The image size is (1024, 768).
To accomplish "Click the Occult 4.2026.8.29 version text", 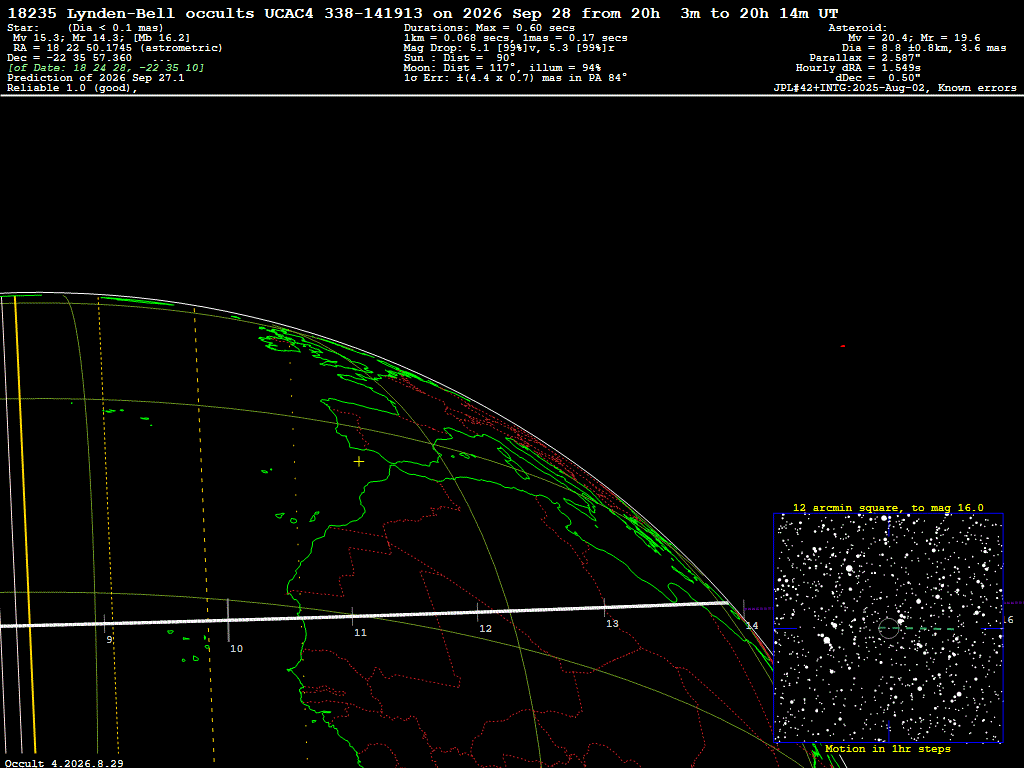I will [64, 763].
